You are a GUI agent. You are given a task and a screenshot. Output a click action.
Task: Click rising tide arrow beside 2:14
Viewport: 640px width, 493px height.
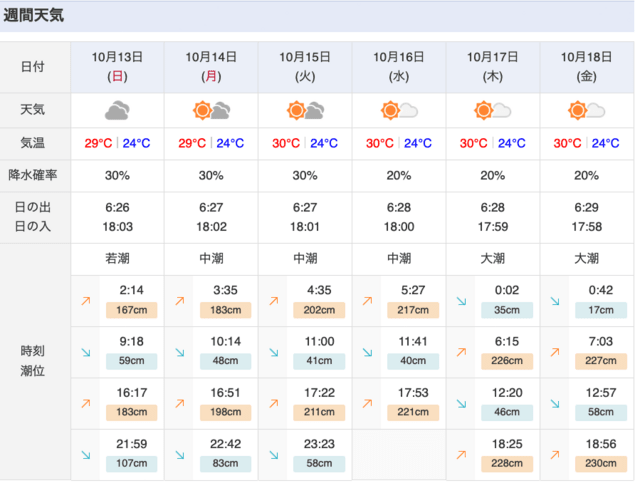(x=86, y=301)
